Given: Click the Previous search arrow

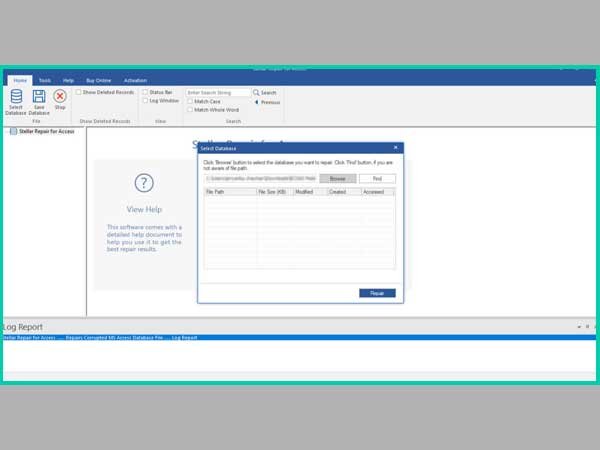Looking at the screenshot, I should click(257, 102).
